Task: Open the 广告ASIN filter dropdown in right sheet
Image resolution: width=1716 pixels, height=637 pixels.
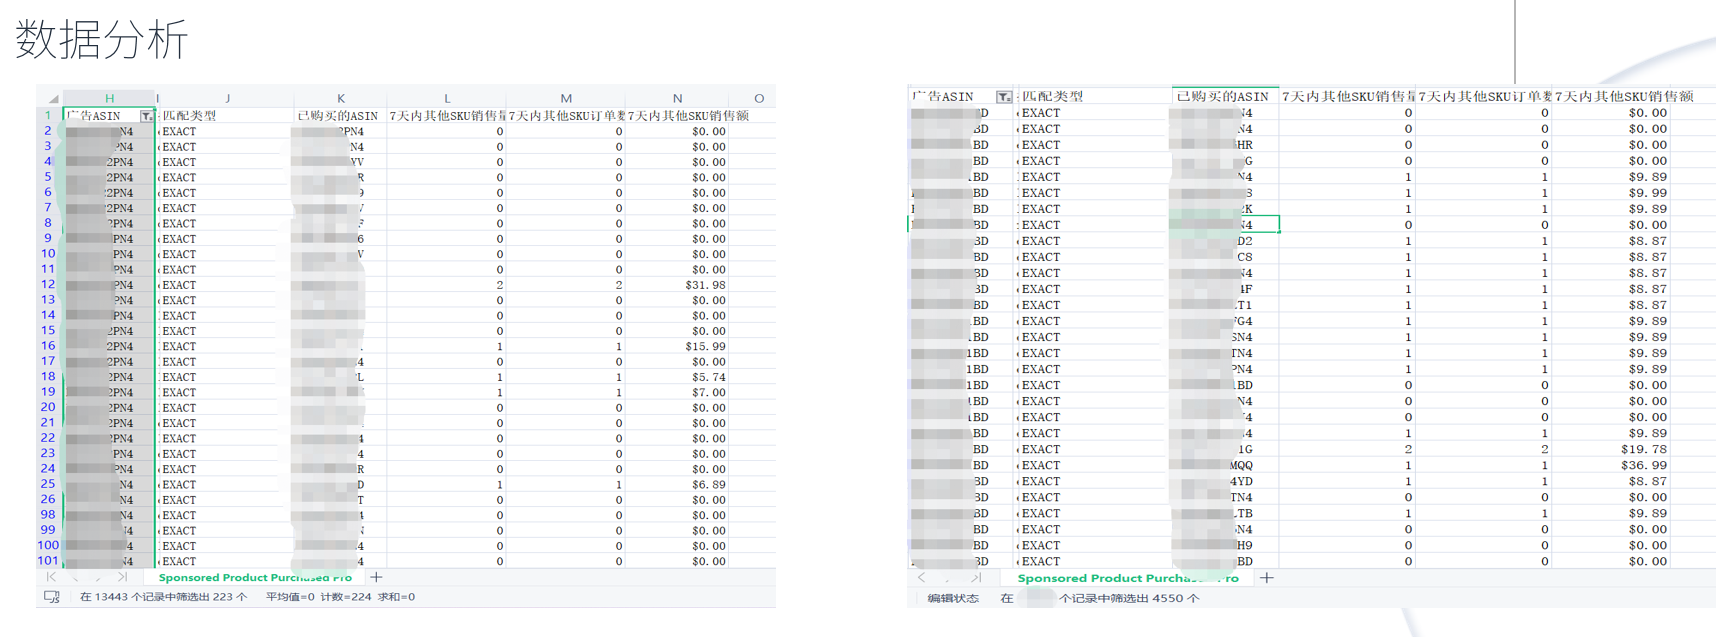Action: tap(1003, 97)
